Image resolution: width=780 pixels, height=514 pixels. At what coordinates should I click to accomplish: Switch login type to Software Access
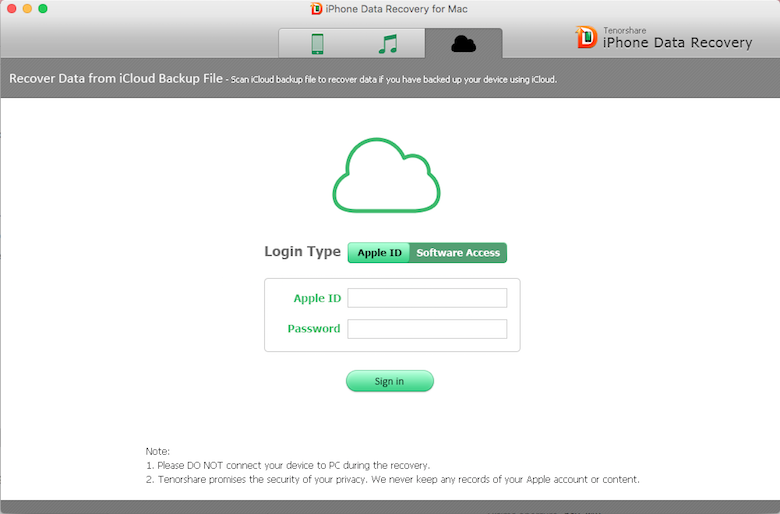tap(458, 253)
